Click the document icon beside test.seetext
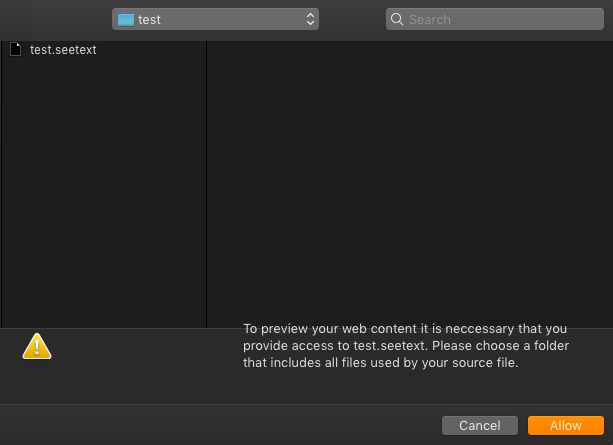This screenshot has height=445, width=613. point(16,49)
